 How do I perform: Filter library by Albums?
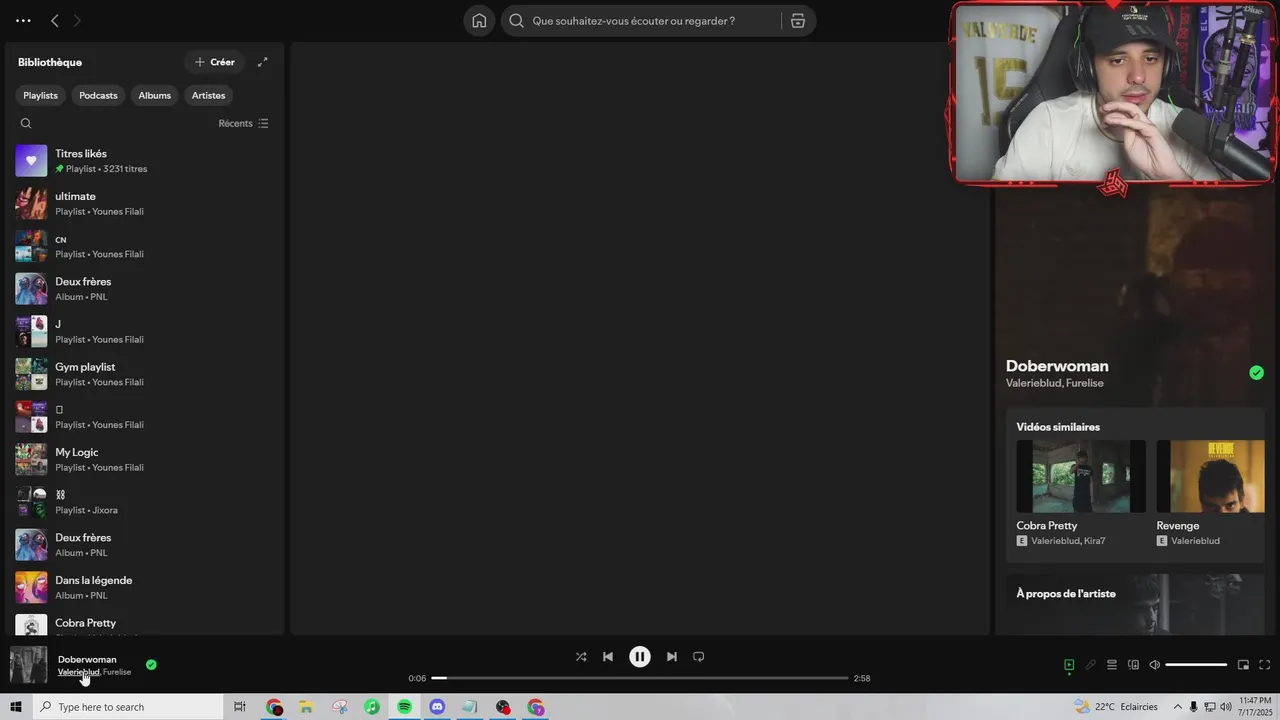pyautogui.click(x=155, y=95)
